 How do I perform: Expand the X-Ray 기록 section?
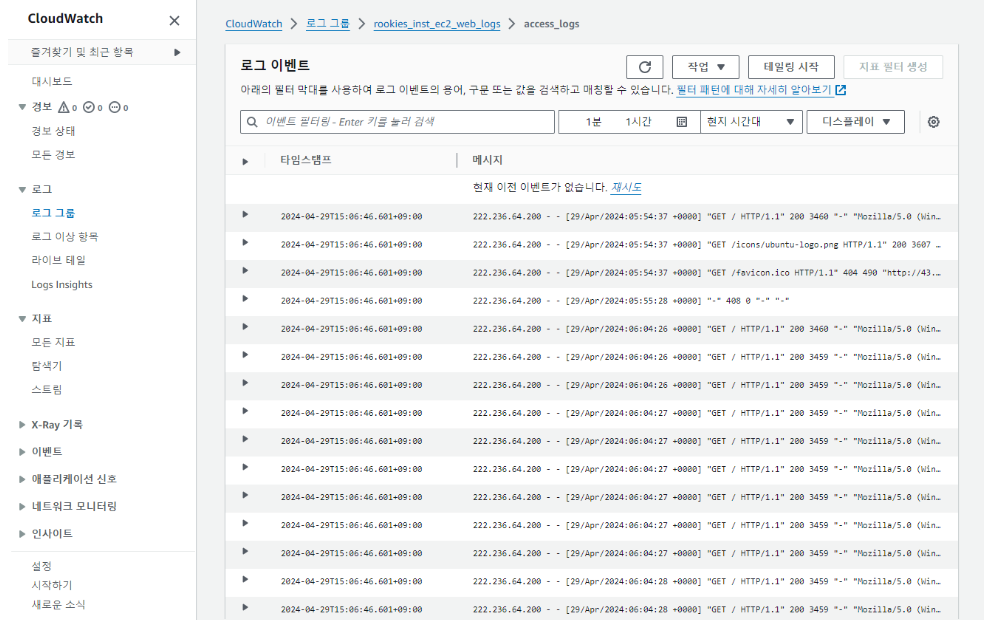(22, 425)
